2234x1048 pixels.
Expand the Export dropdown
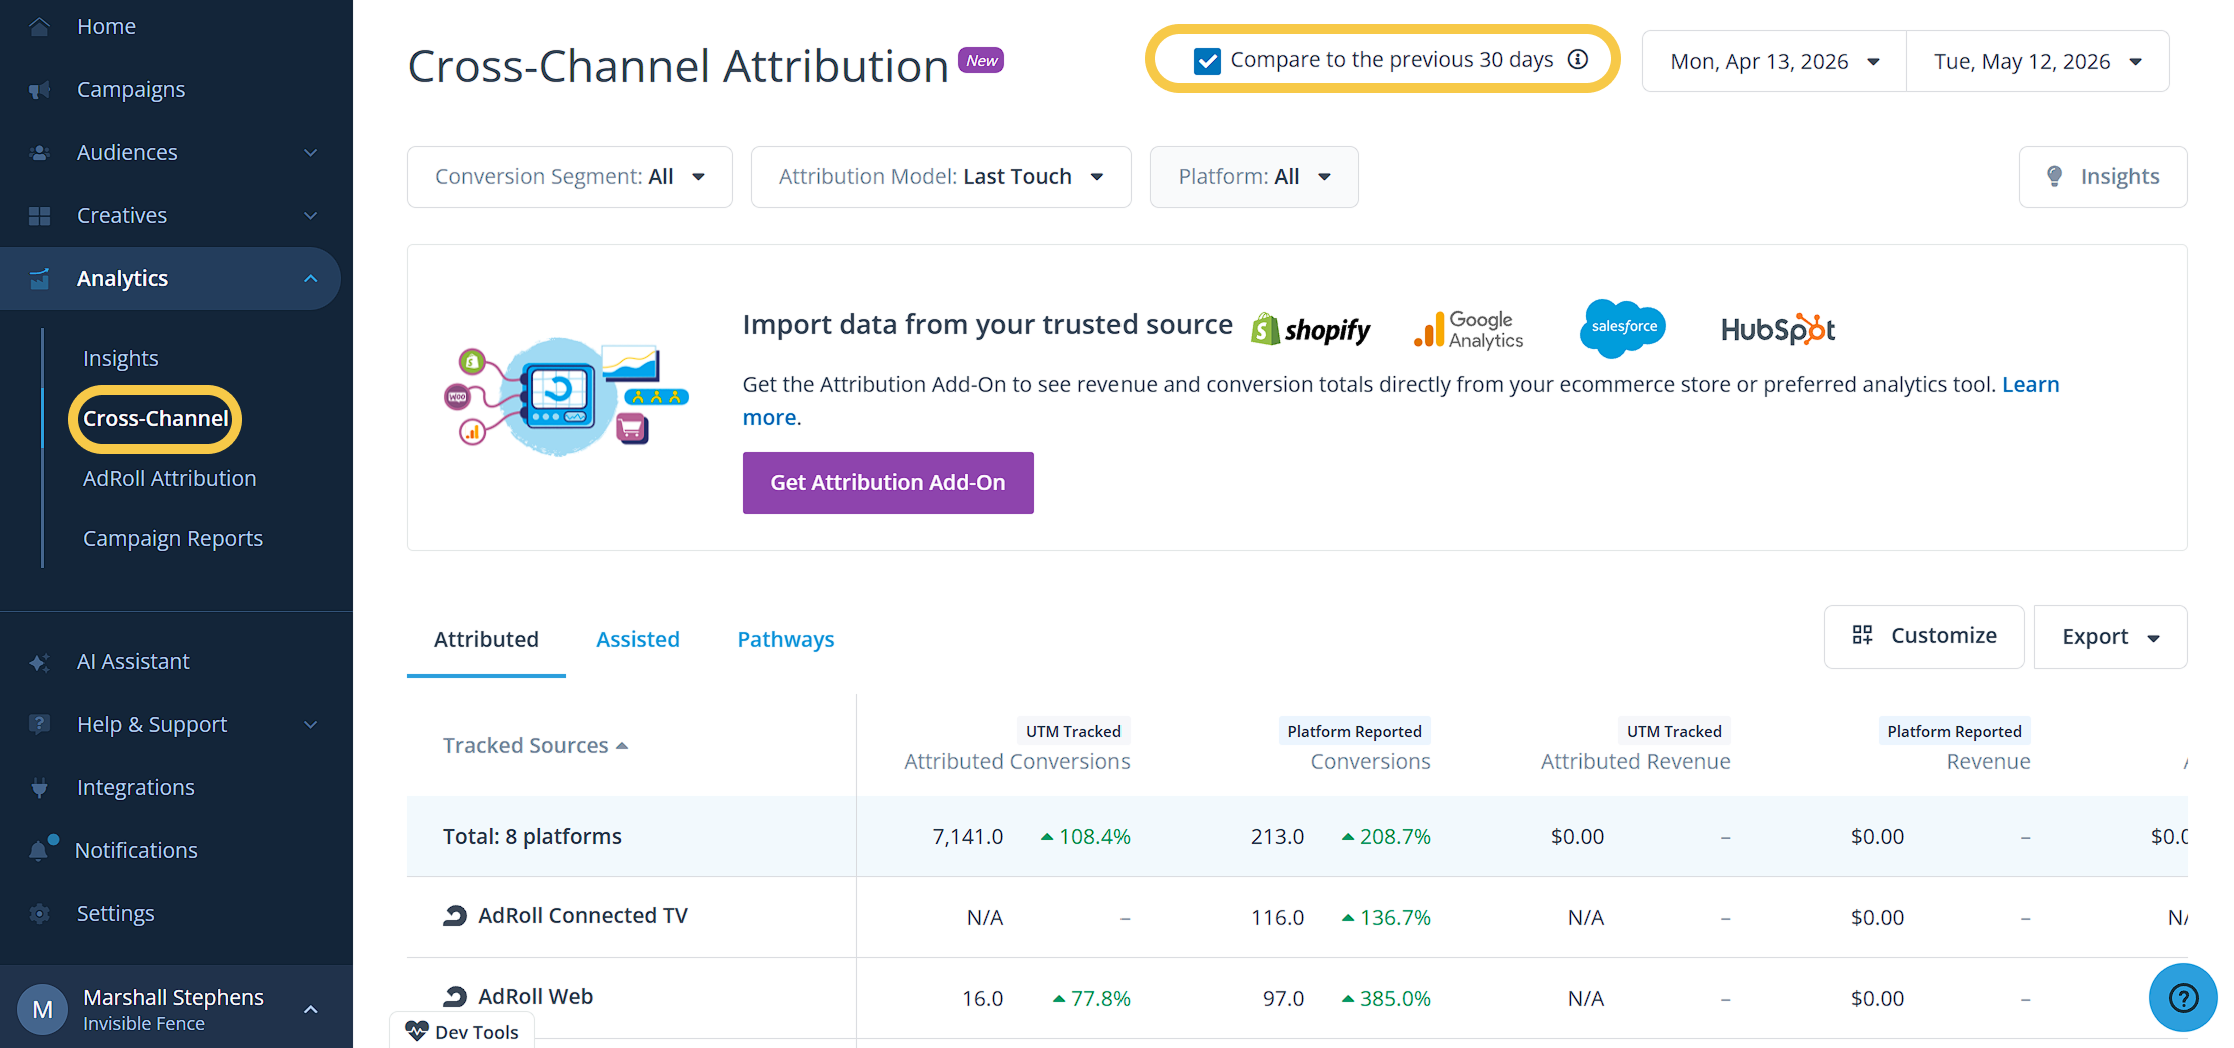[2110, 637]
